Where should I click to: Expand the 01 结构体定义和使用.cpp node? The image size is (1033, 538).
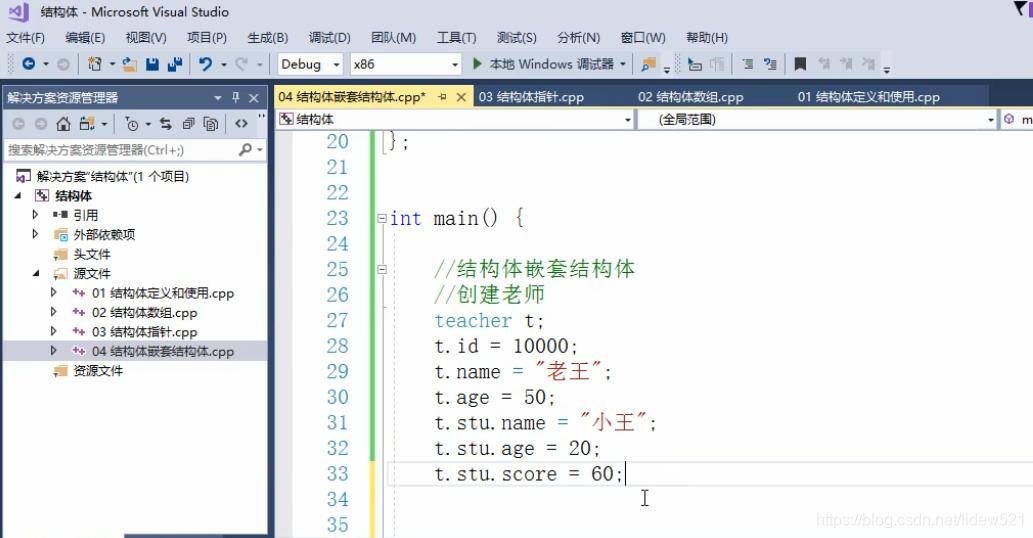click(54, 292)
